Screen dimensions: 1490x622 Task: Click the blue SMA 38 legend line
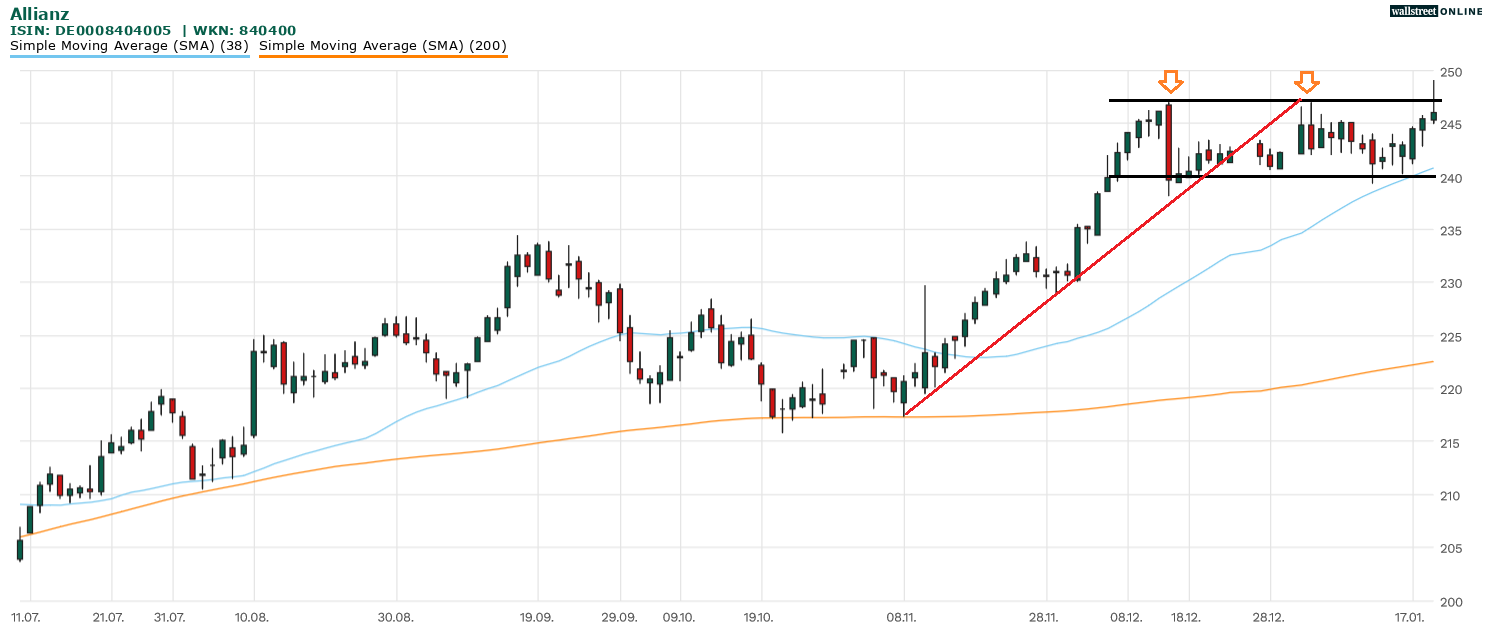click(x=129, y=56)
